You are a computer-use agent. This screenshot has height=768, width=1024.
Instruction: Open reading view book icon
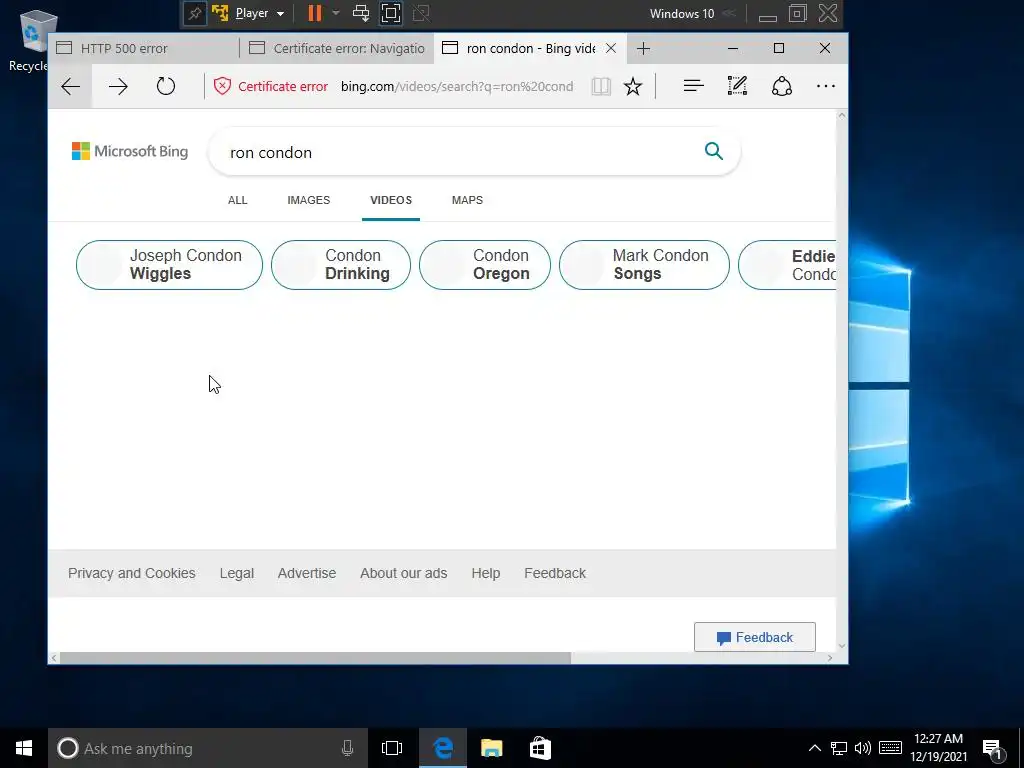(x=601, y=86)
